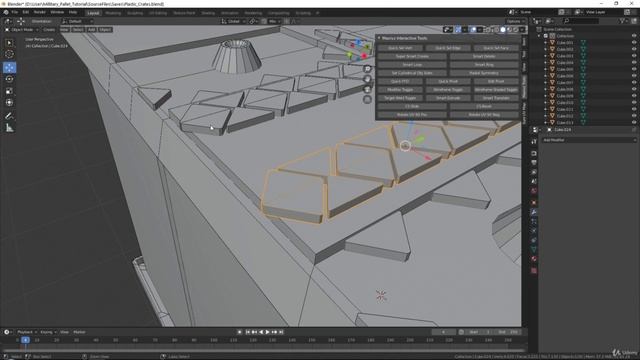This screenshot has height=360, width=640.
Task: Click the viewport pan hand gizmo
Action: [x=367, y=79]
